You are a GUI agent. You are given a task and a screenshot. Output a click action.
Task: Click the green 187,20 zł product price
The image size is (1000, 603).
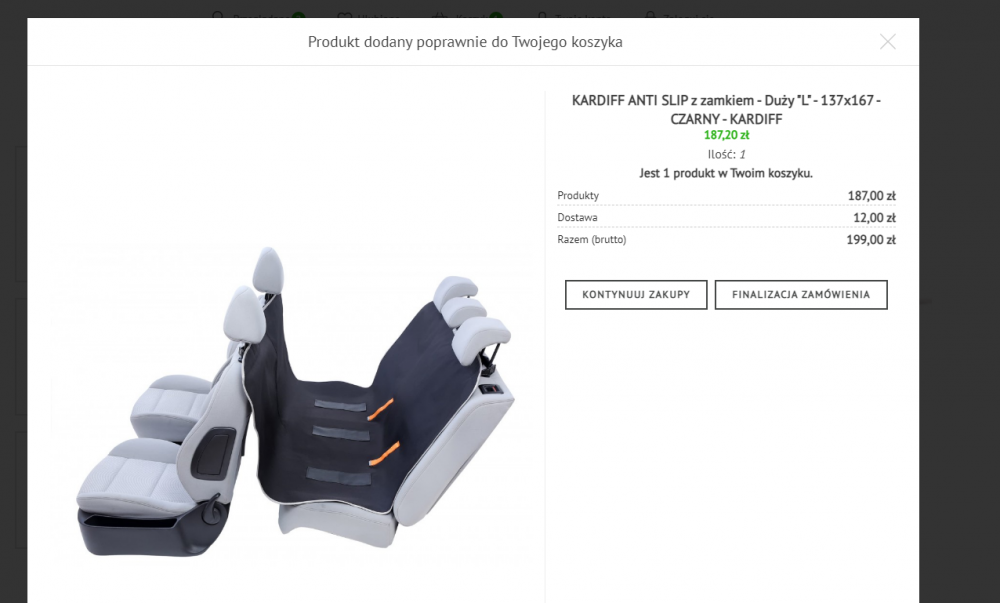coord(726,135)
